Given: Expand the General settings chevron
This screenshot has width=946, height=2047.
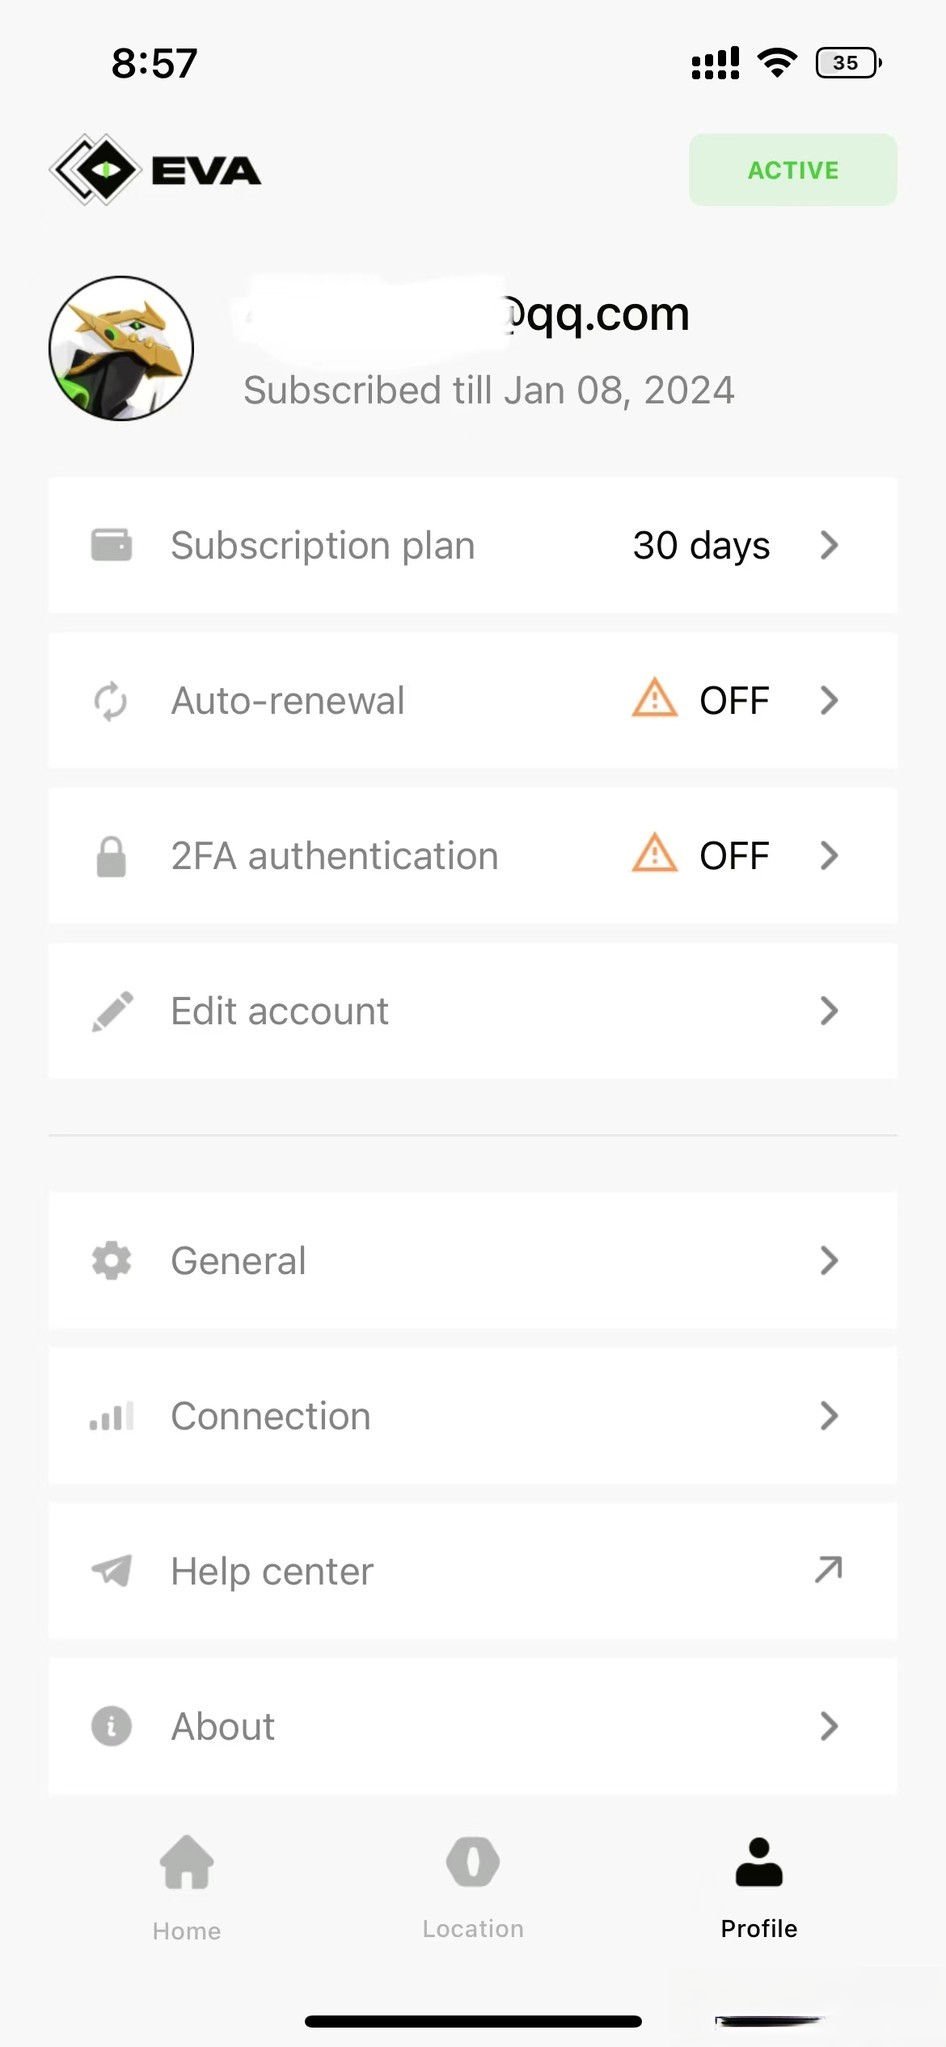Looking at the screenshot, I should tap(829, 1260).
